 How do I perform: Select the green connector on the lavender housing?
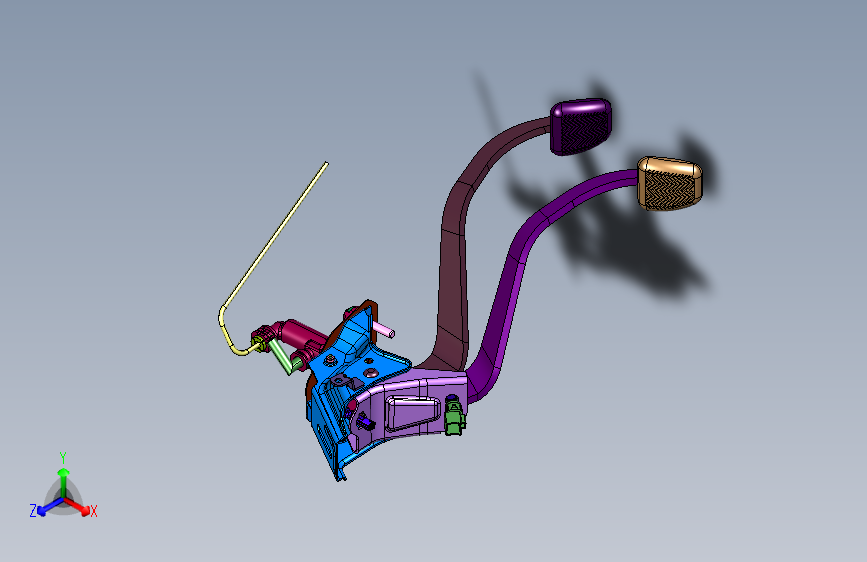pos(454,418)
